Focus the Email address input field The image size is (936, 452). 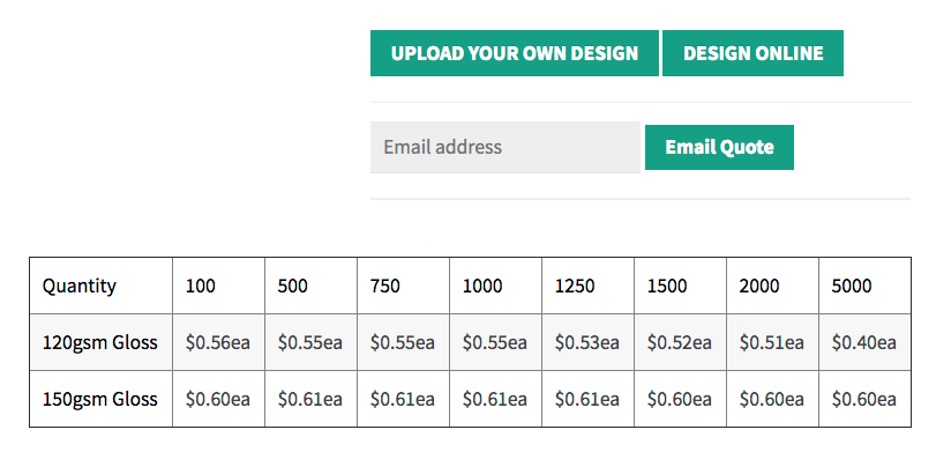[505, 147]
